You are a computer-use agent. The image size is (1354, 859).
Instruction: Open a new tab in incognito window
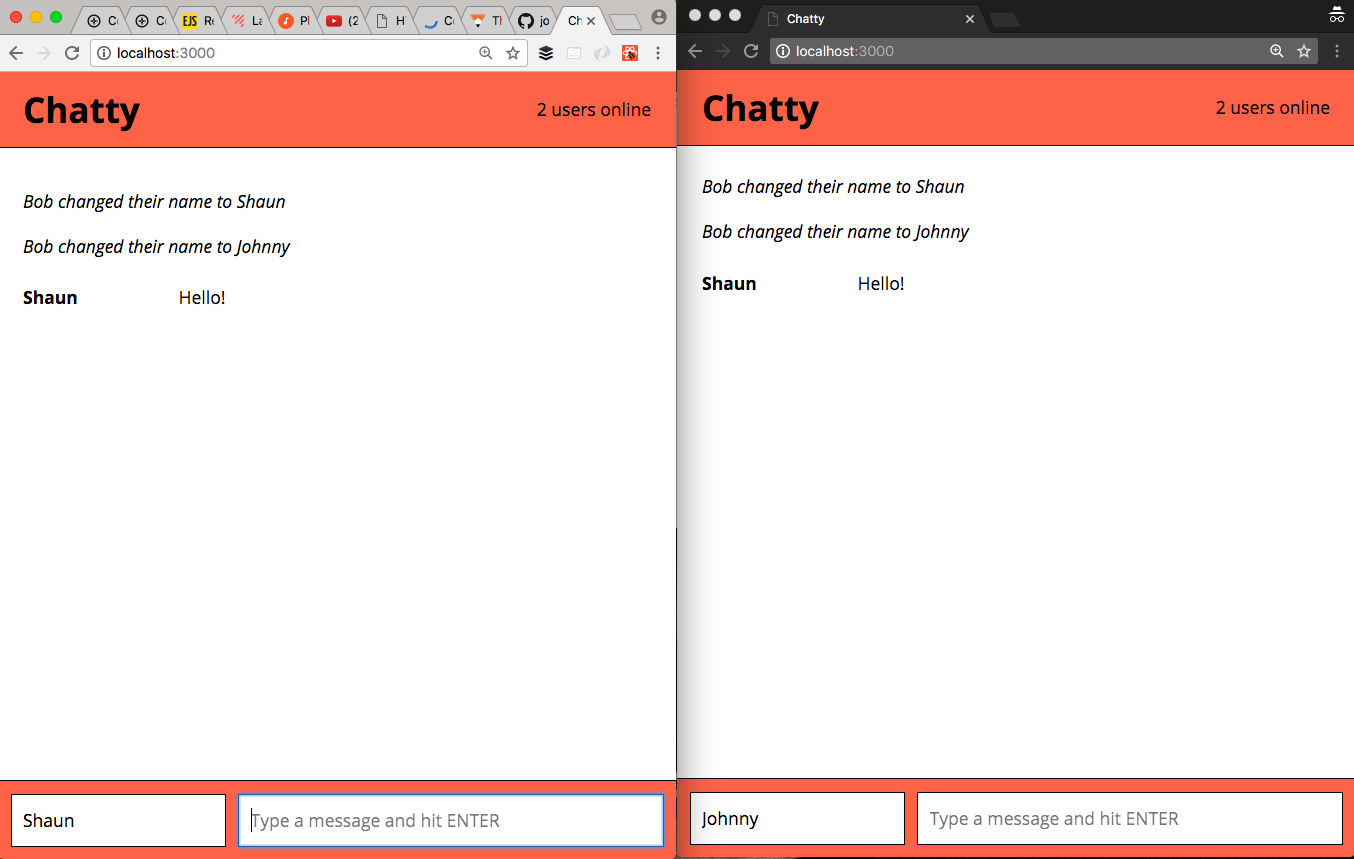click(x=1004, y=20)
